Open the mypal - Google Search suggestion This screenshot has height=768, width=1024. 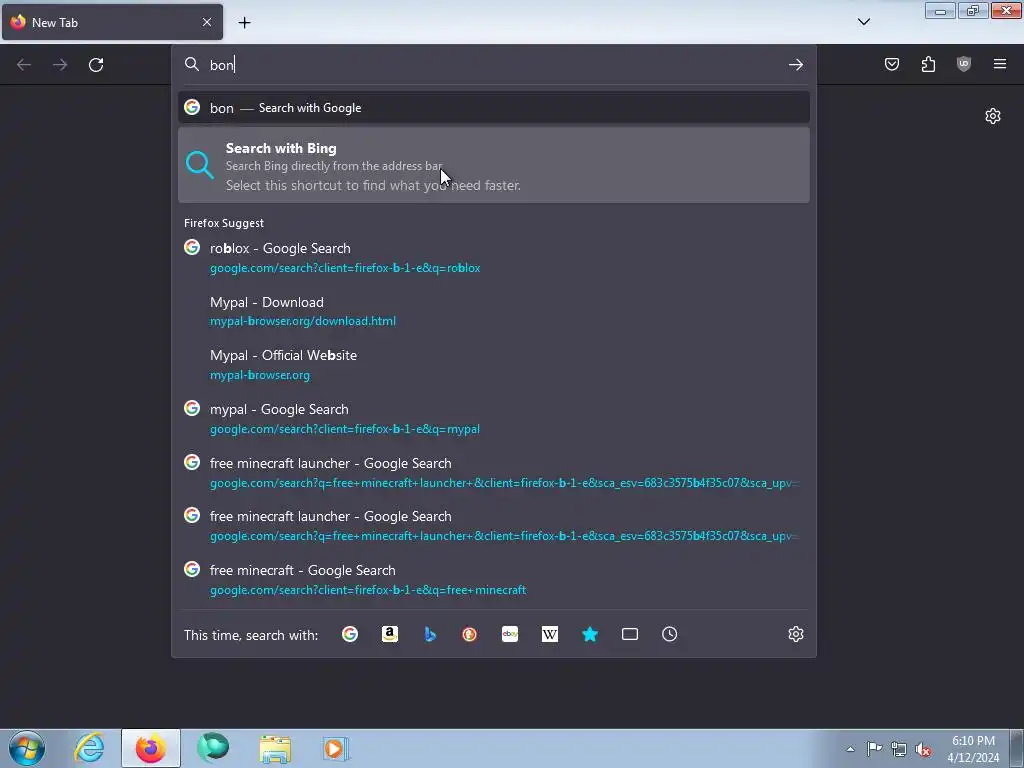494,419
